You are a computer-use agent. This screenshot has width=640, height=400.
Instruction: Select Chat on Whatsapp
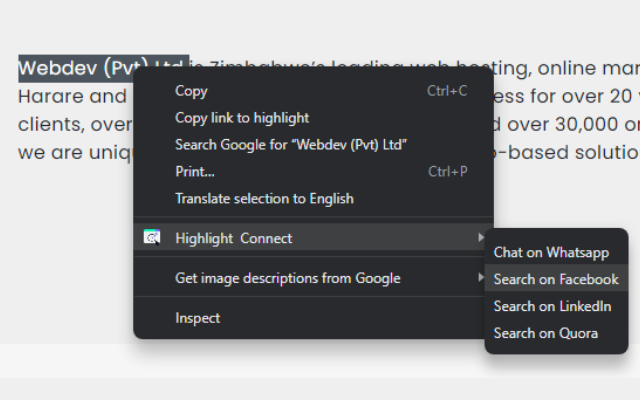(x=556, y=253)
